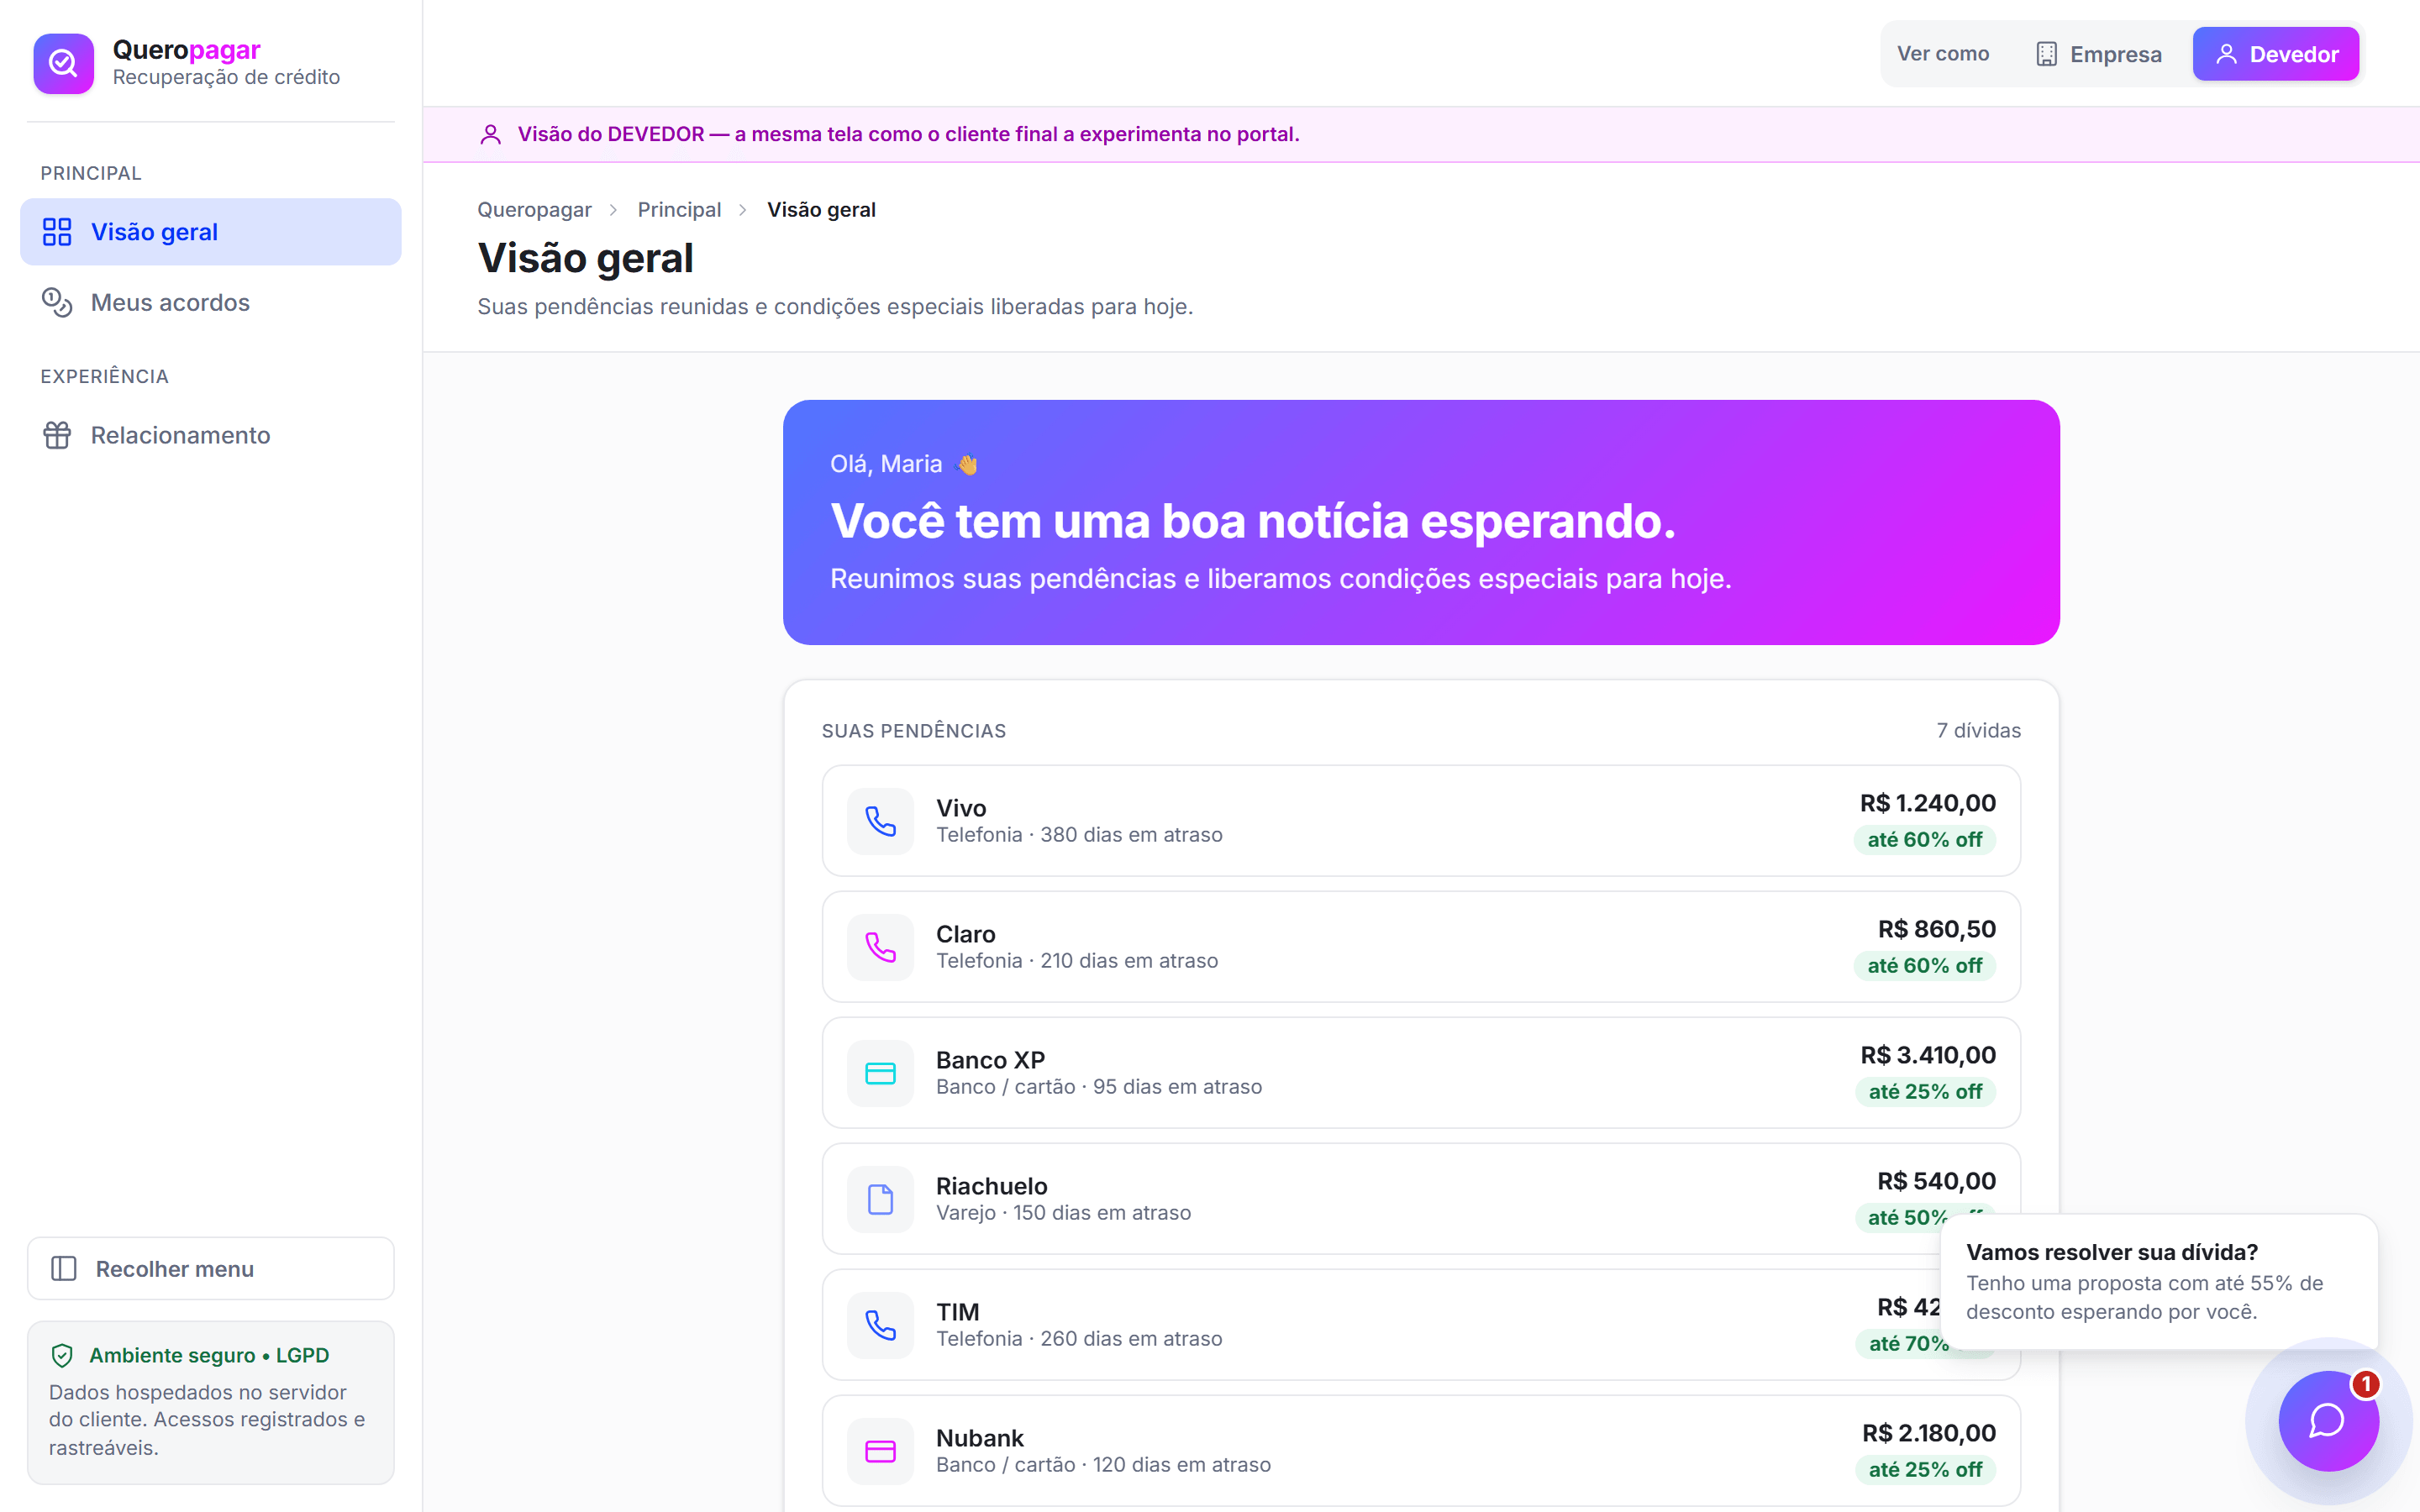Click the R$ 3.410,00 amount
Screen dimensions: 2420x1512
point(1928,1055)
